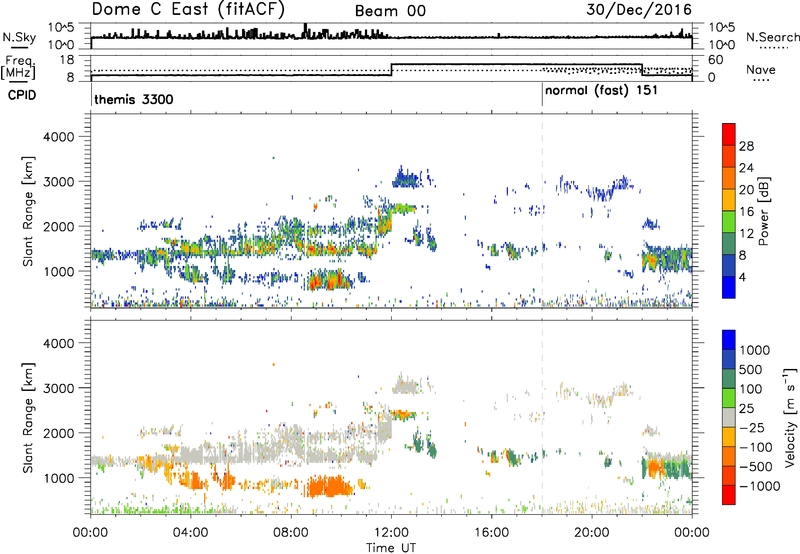This screenshot has height=554, width=800.
Task: Click 'Slant Range [km]' label of velocity panel
Action: coord(28,418)
